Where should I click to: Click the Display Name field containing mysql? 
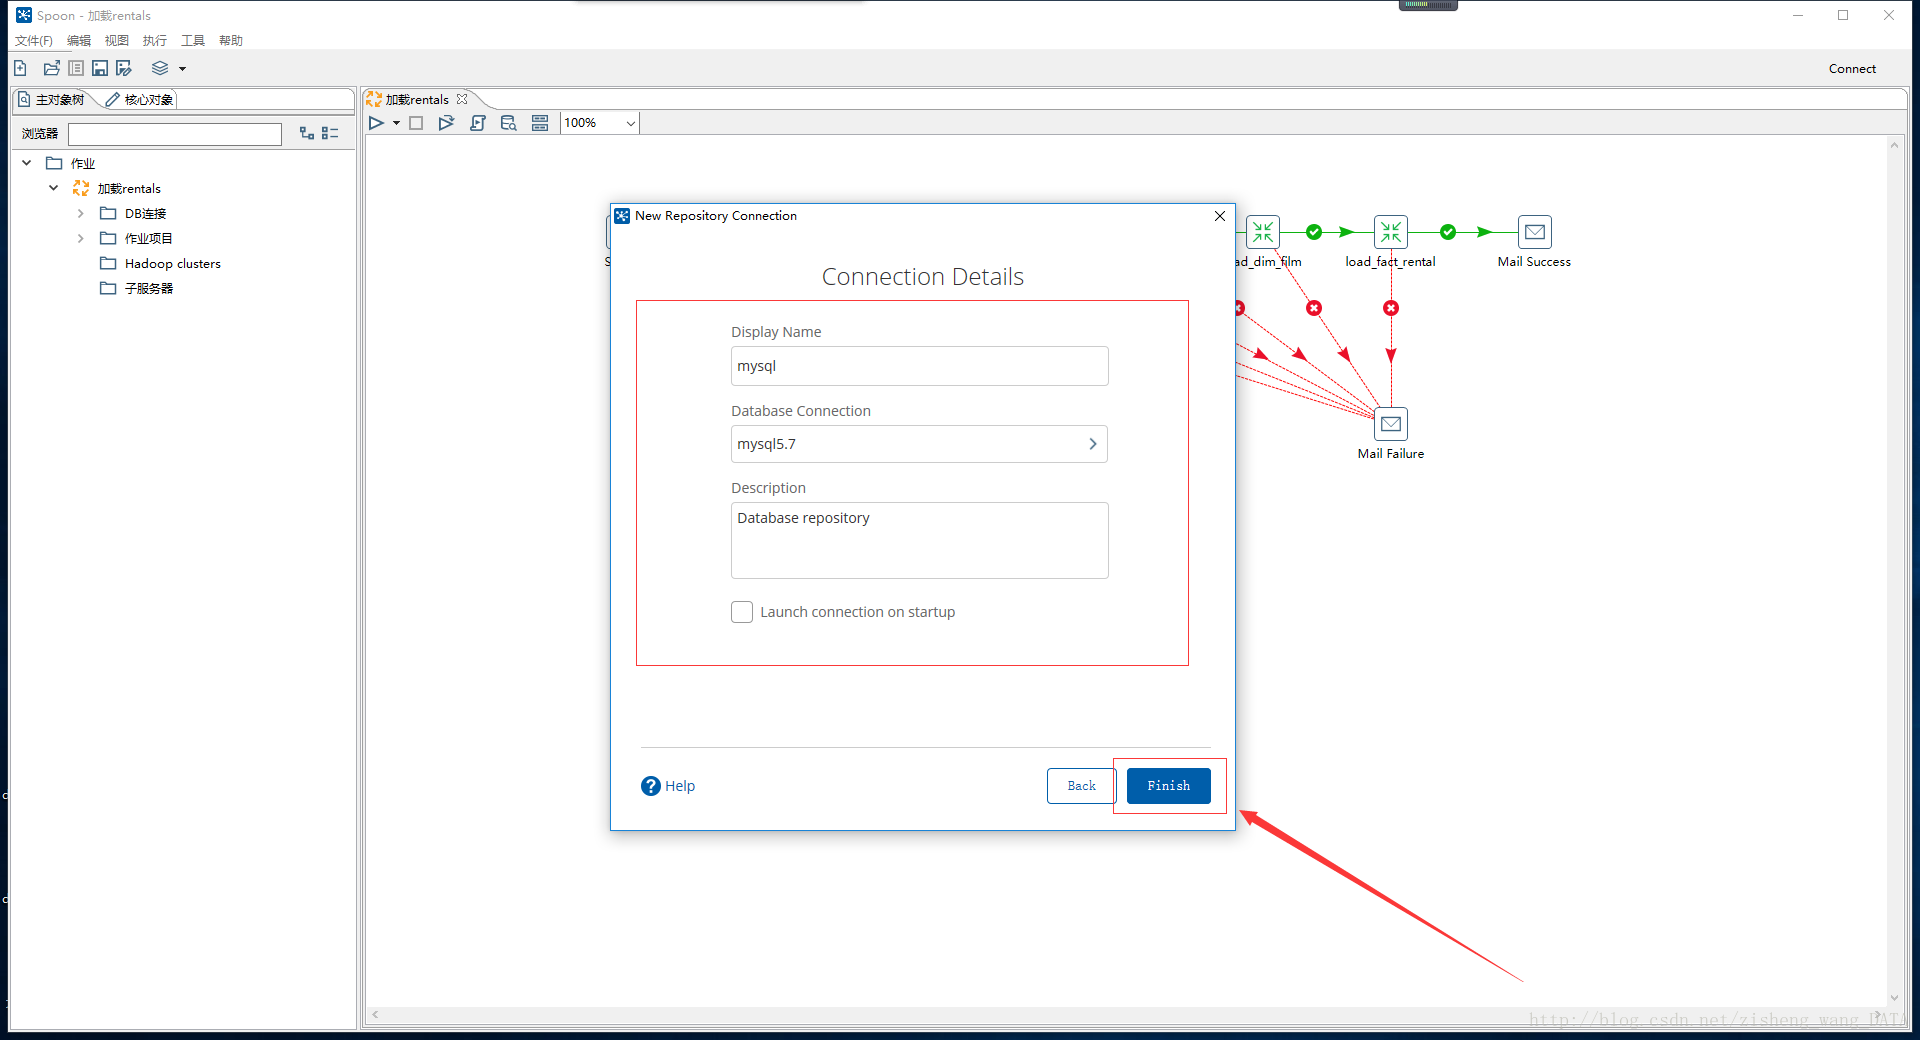(919, 366)
